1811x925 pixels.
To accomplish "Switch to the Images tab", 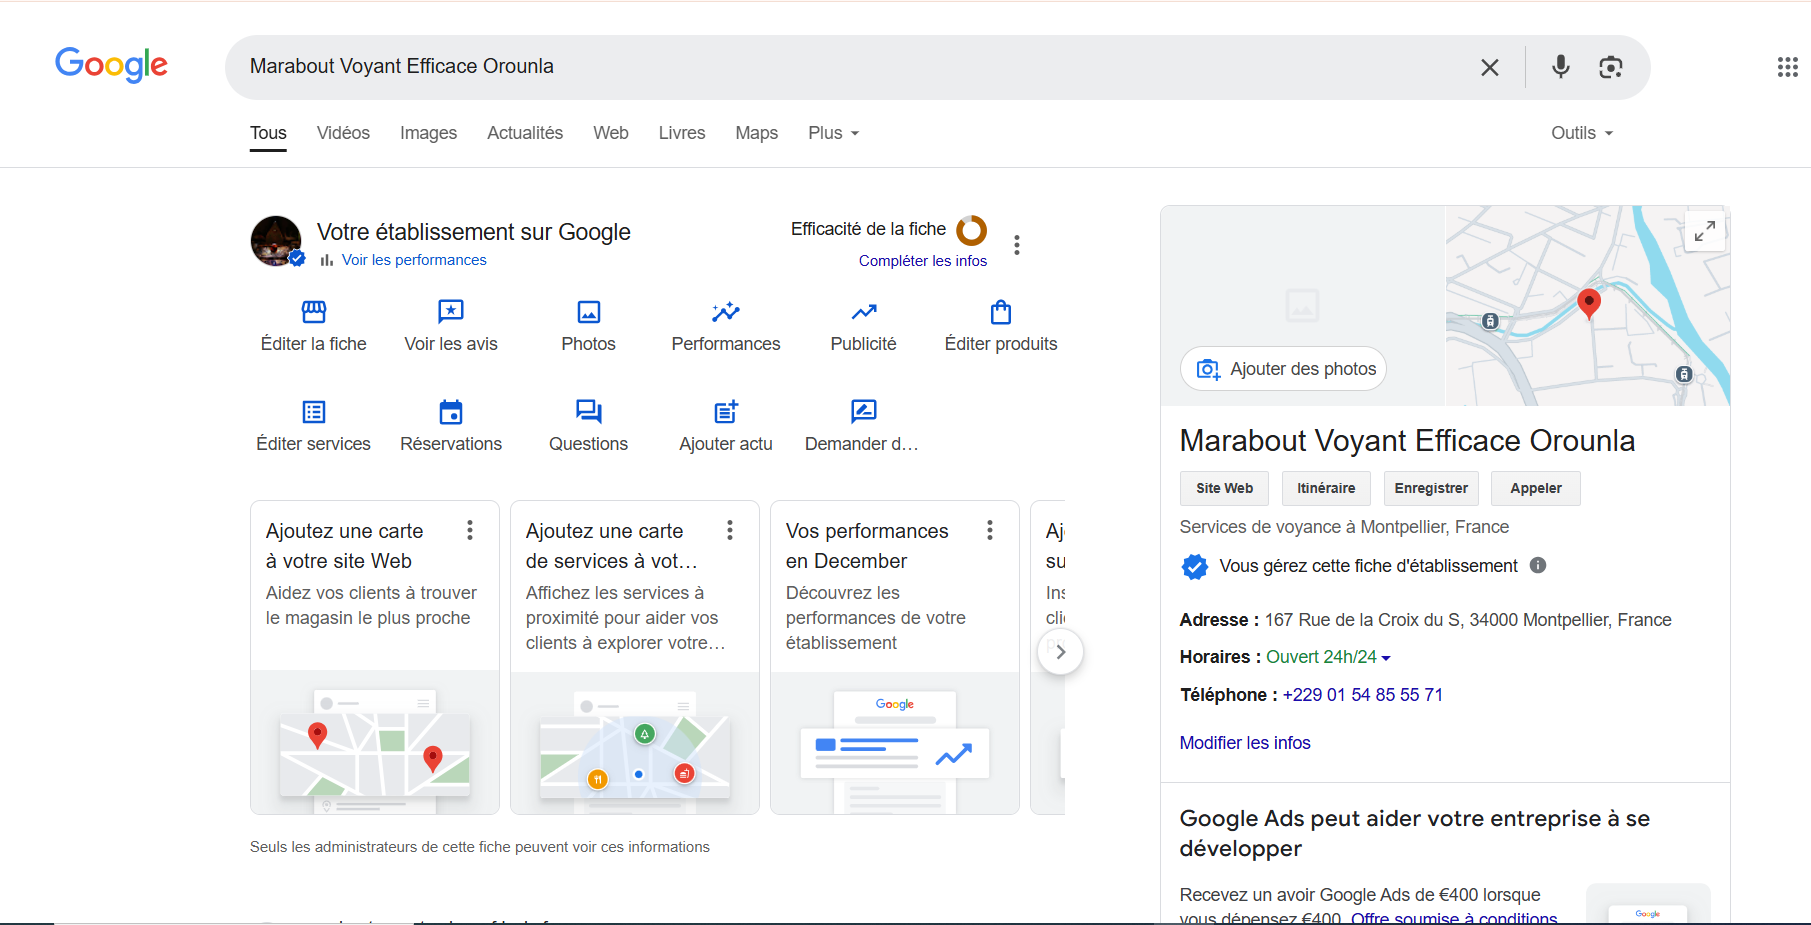I will (428, 133).
